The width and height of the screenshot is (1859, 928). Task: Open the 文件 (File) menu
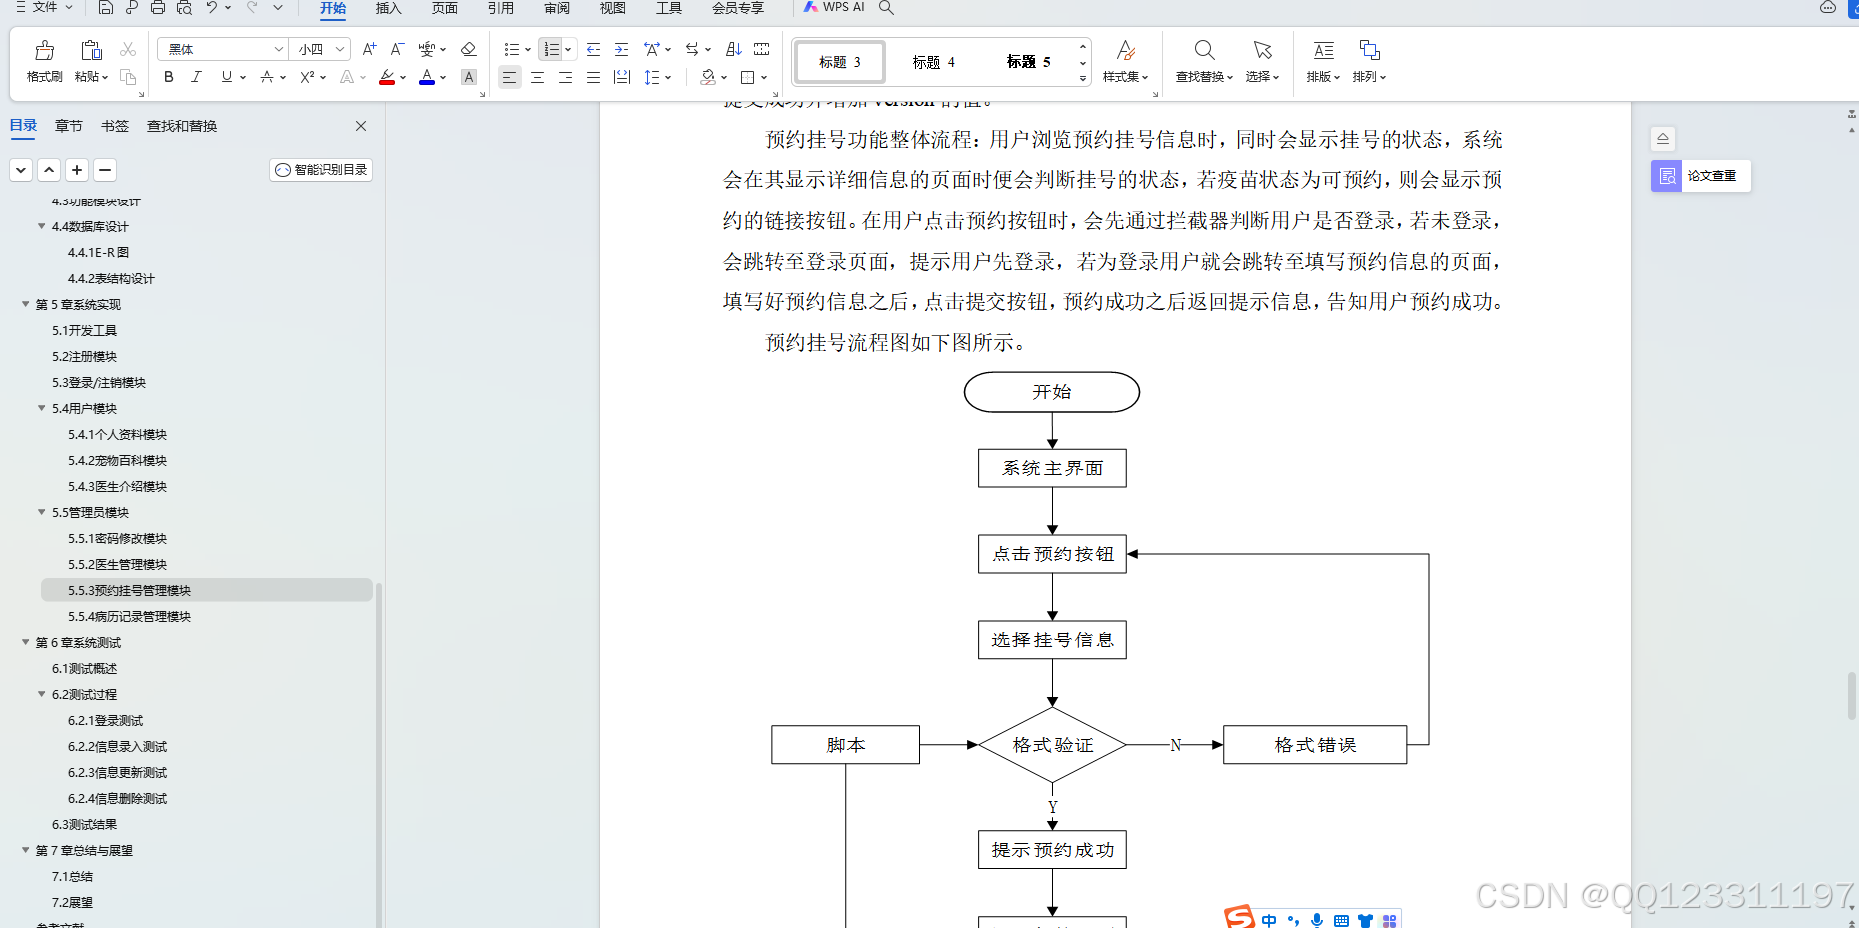[44, 7]
